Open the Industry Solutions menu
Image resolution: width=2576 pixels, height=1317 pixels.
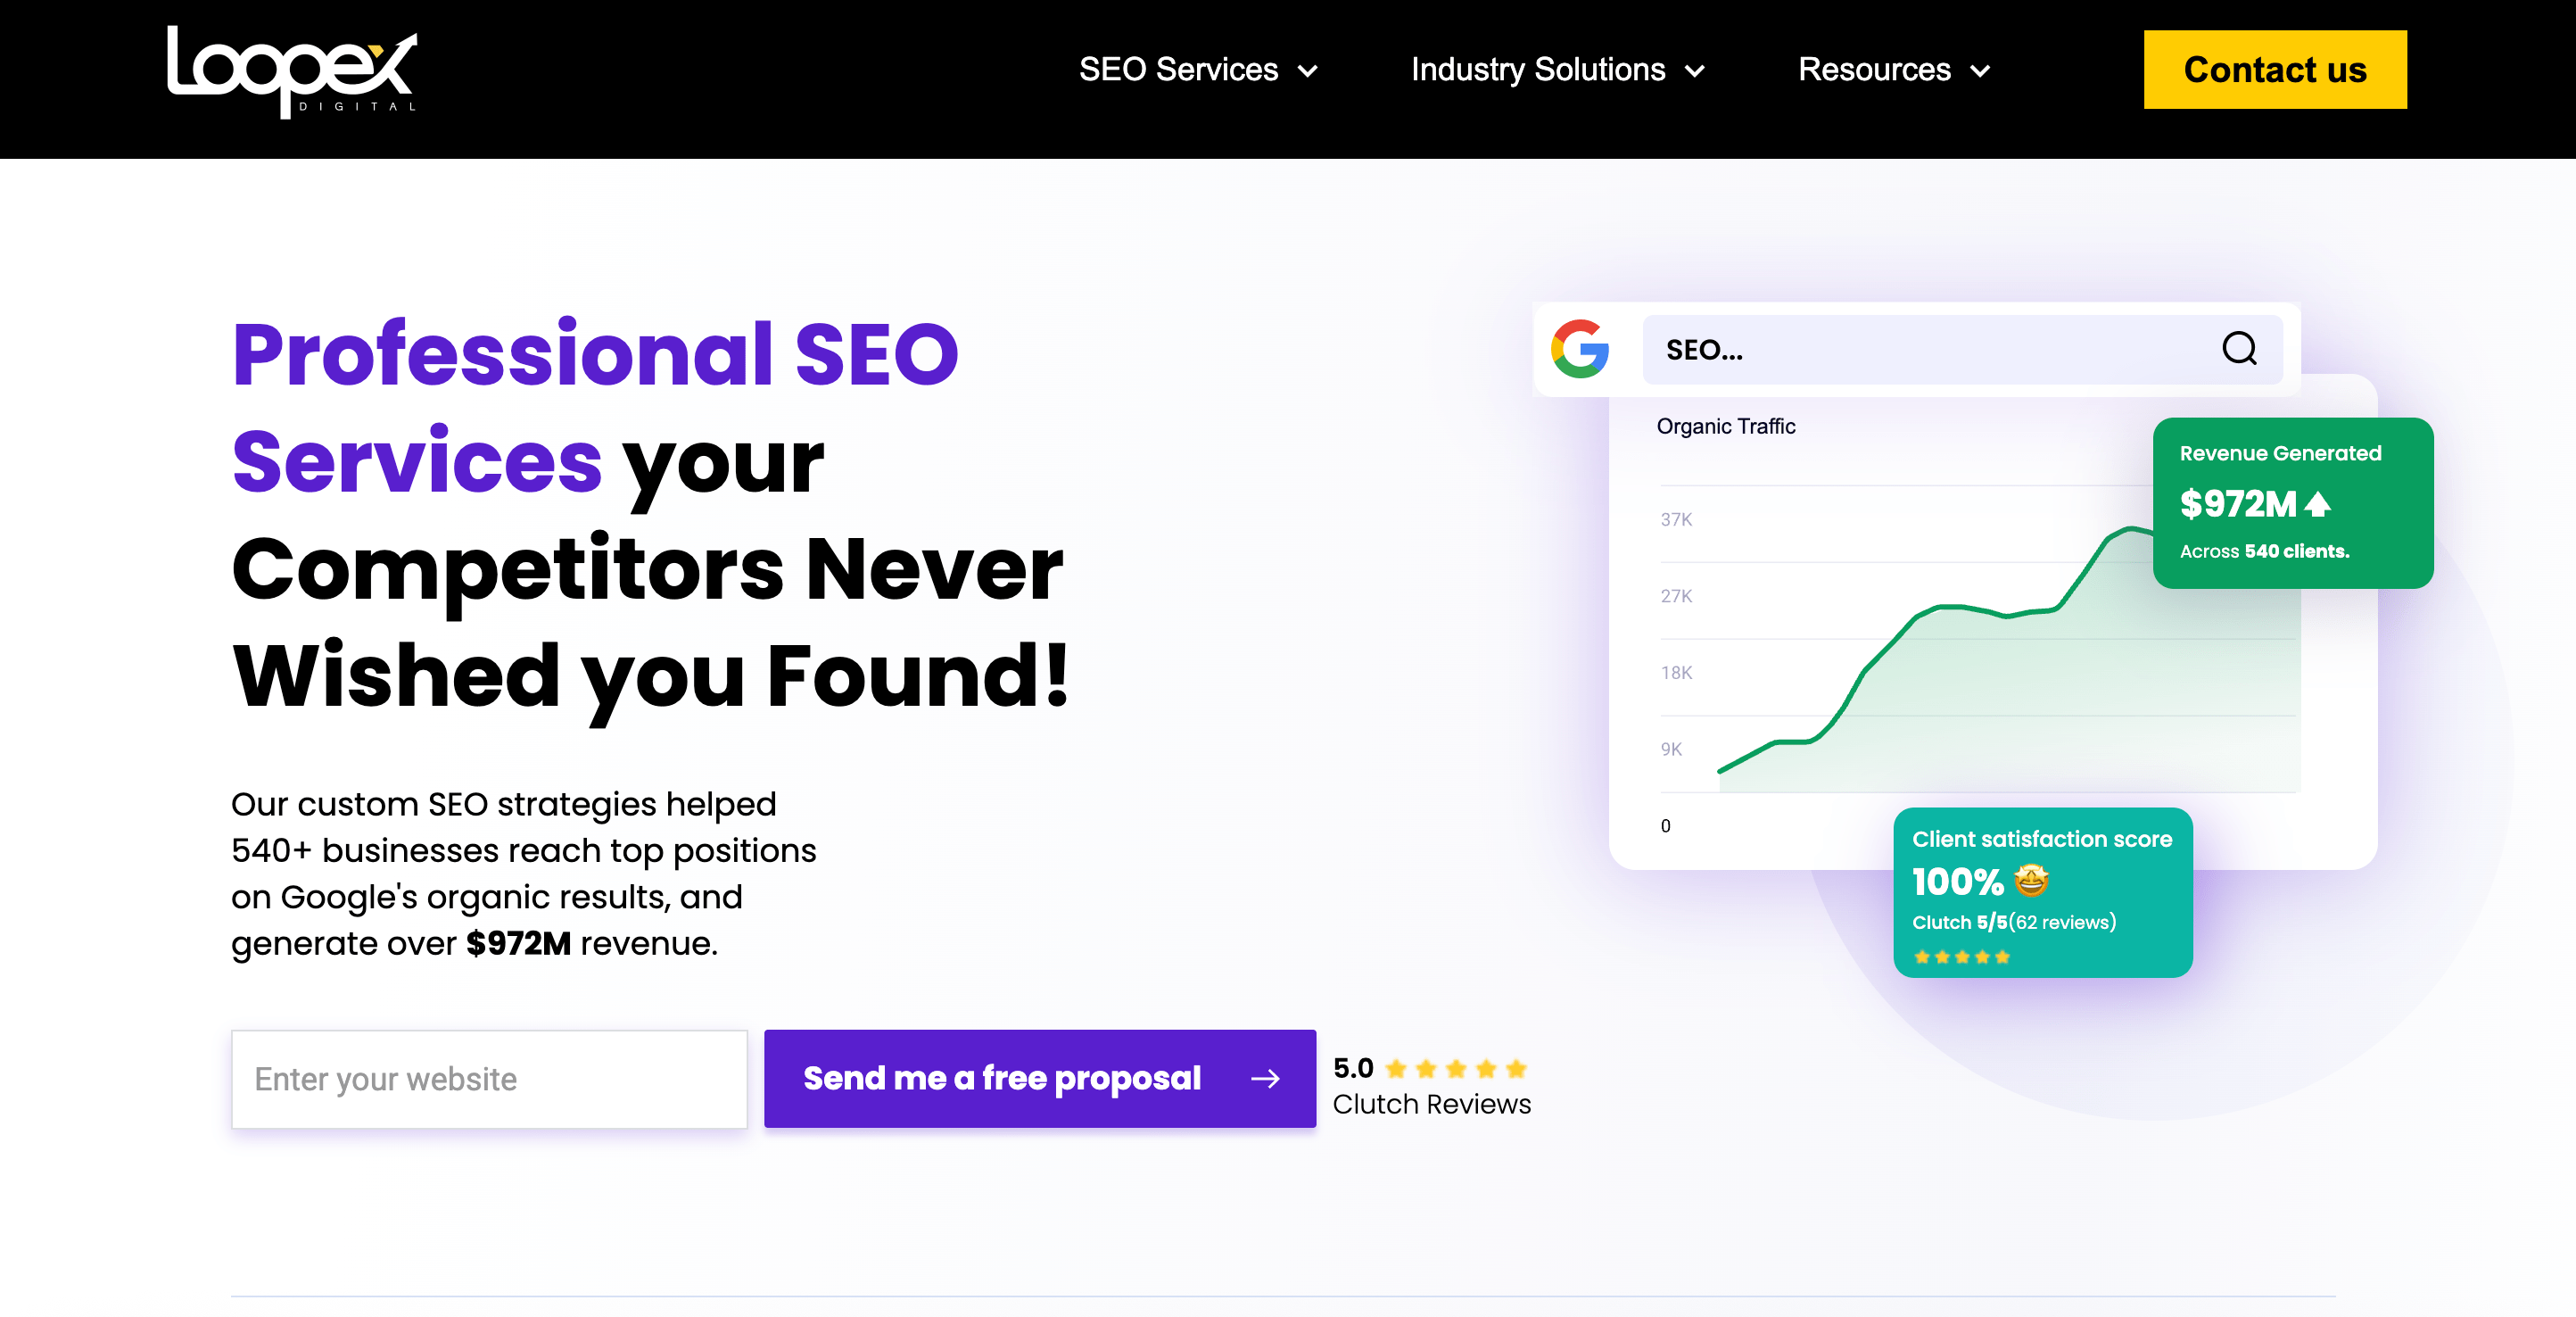(x=1537, y=70)
